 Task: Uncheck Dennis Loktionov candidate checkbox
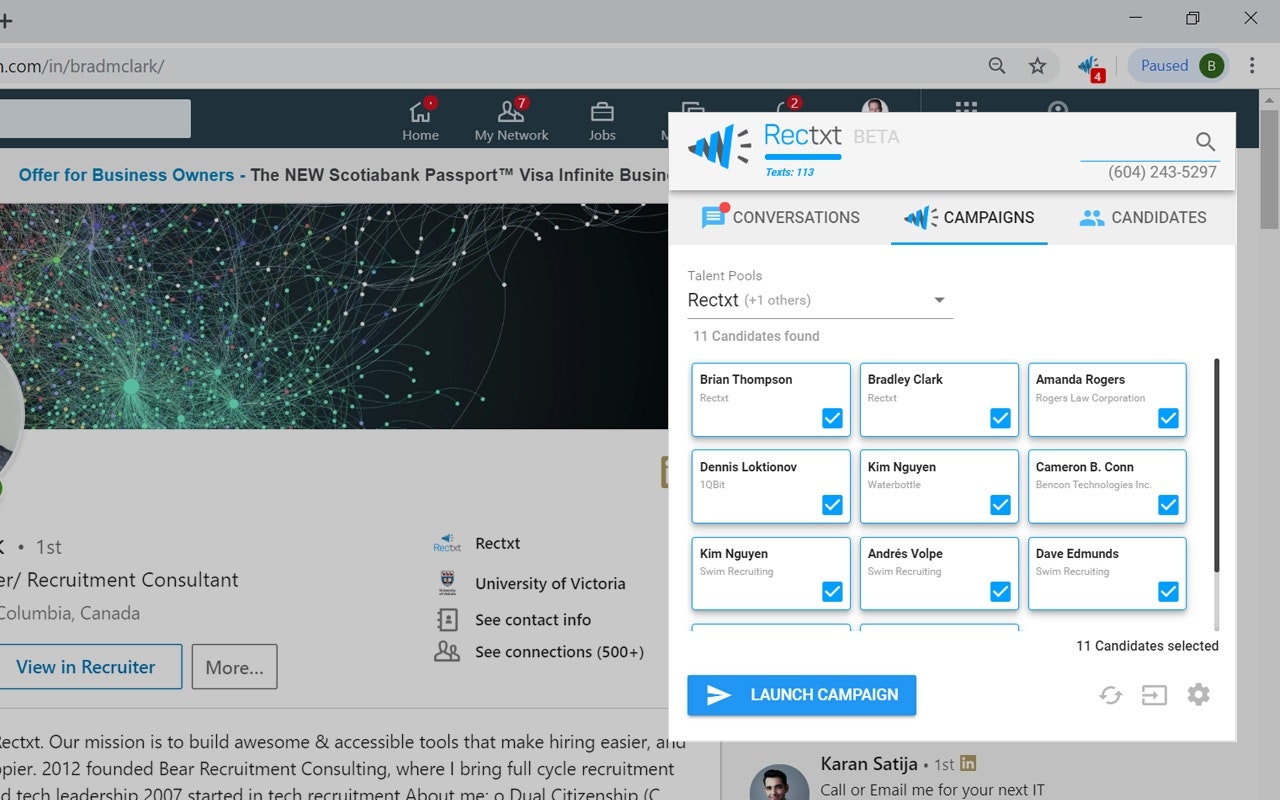pos(832,505)
